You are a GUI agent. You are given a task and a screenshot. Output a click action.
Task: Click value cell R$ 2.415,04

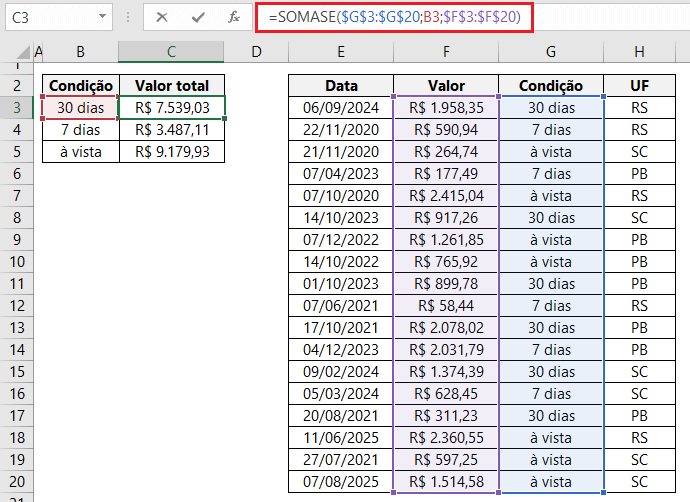[446, 195]
